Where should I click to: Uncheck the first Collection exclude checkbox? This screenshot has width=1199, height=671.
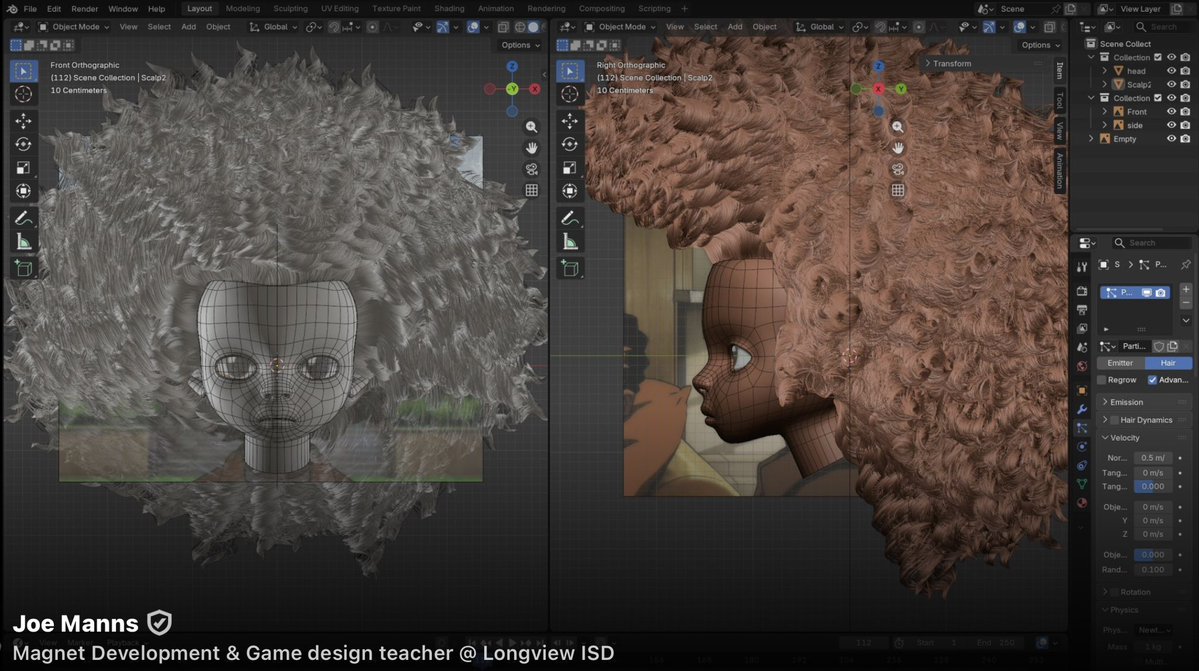(x=1158, y=57)
